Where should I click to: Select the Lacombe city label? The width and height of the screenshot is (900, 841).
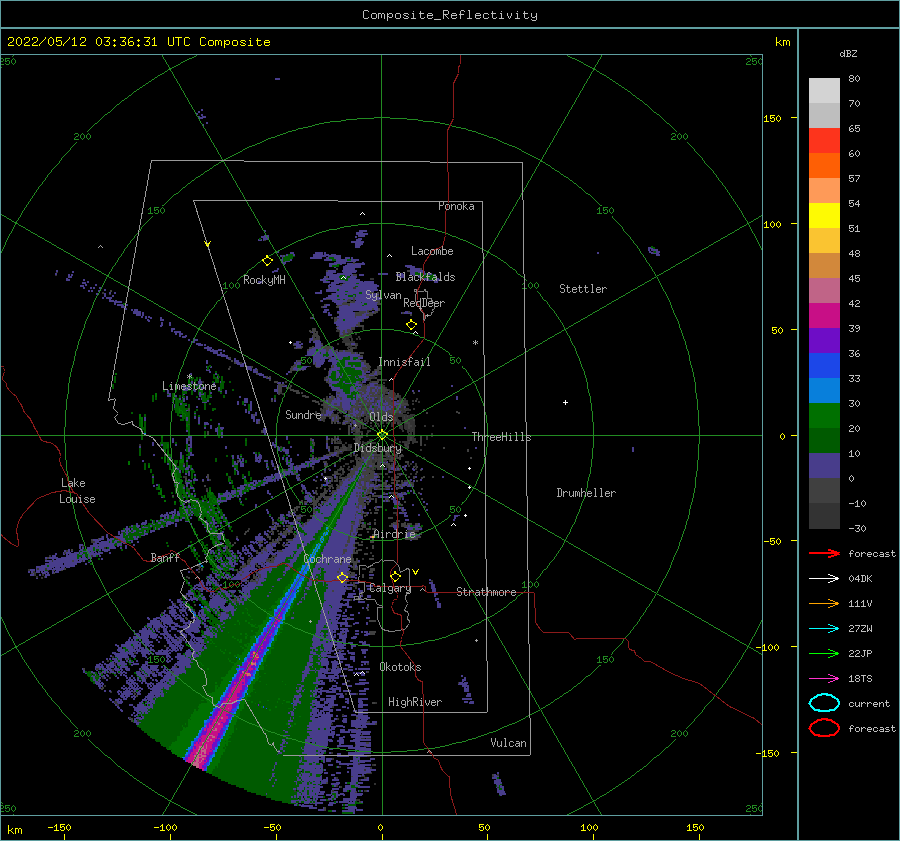432,251
